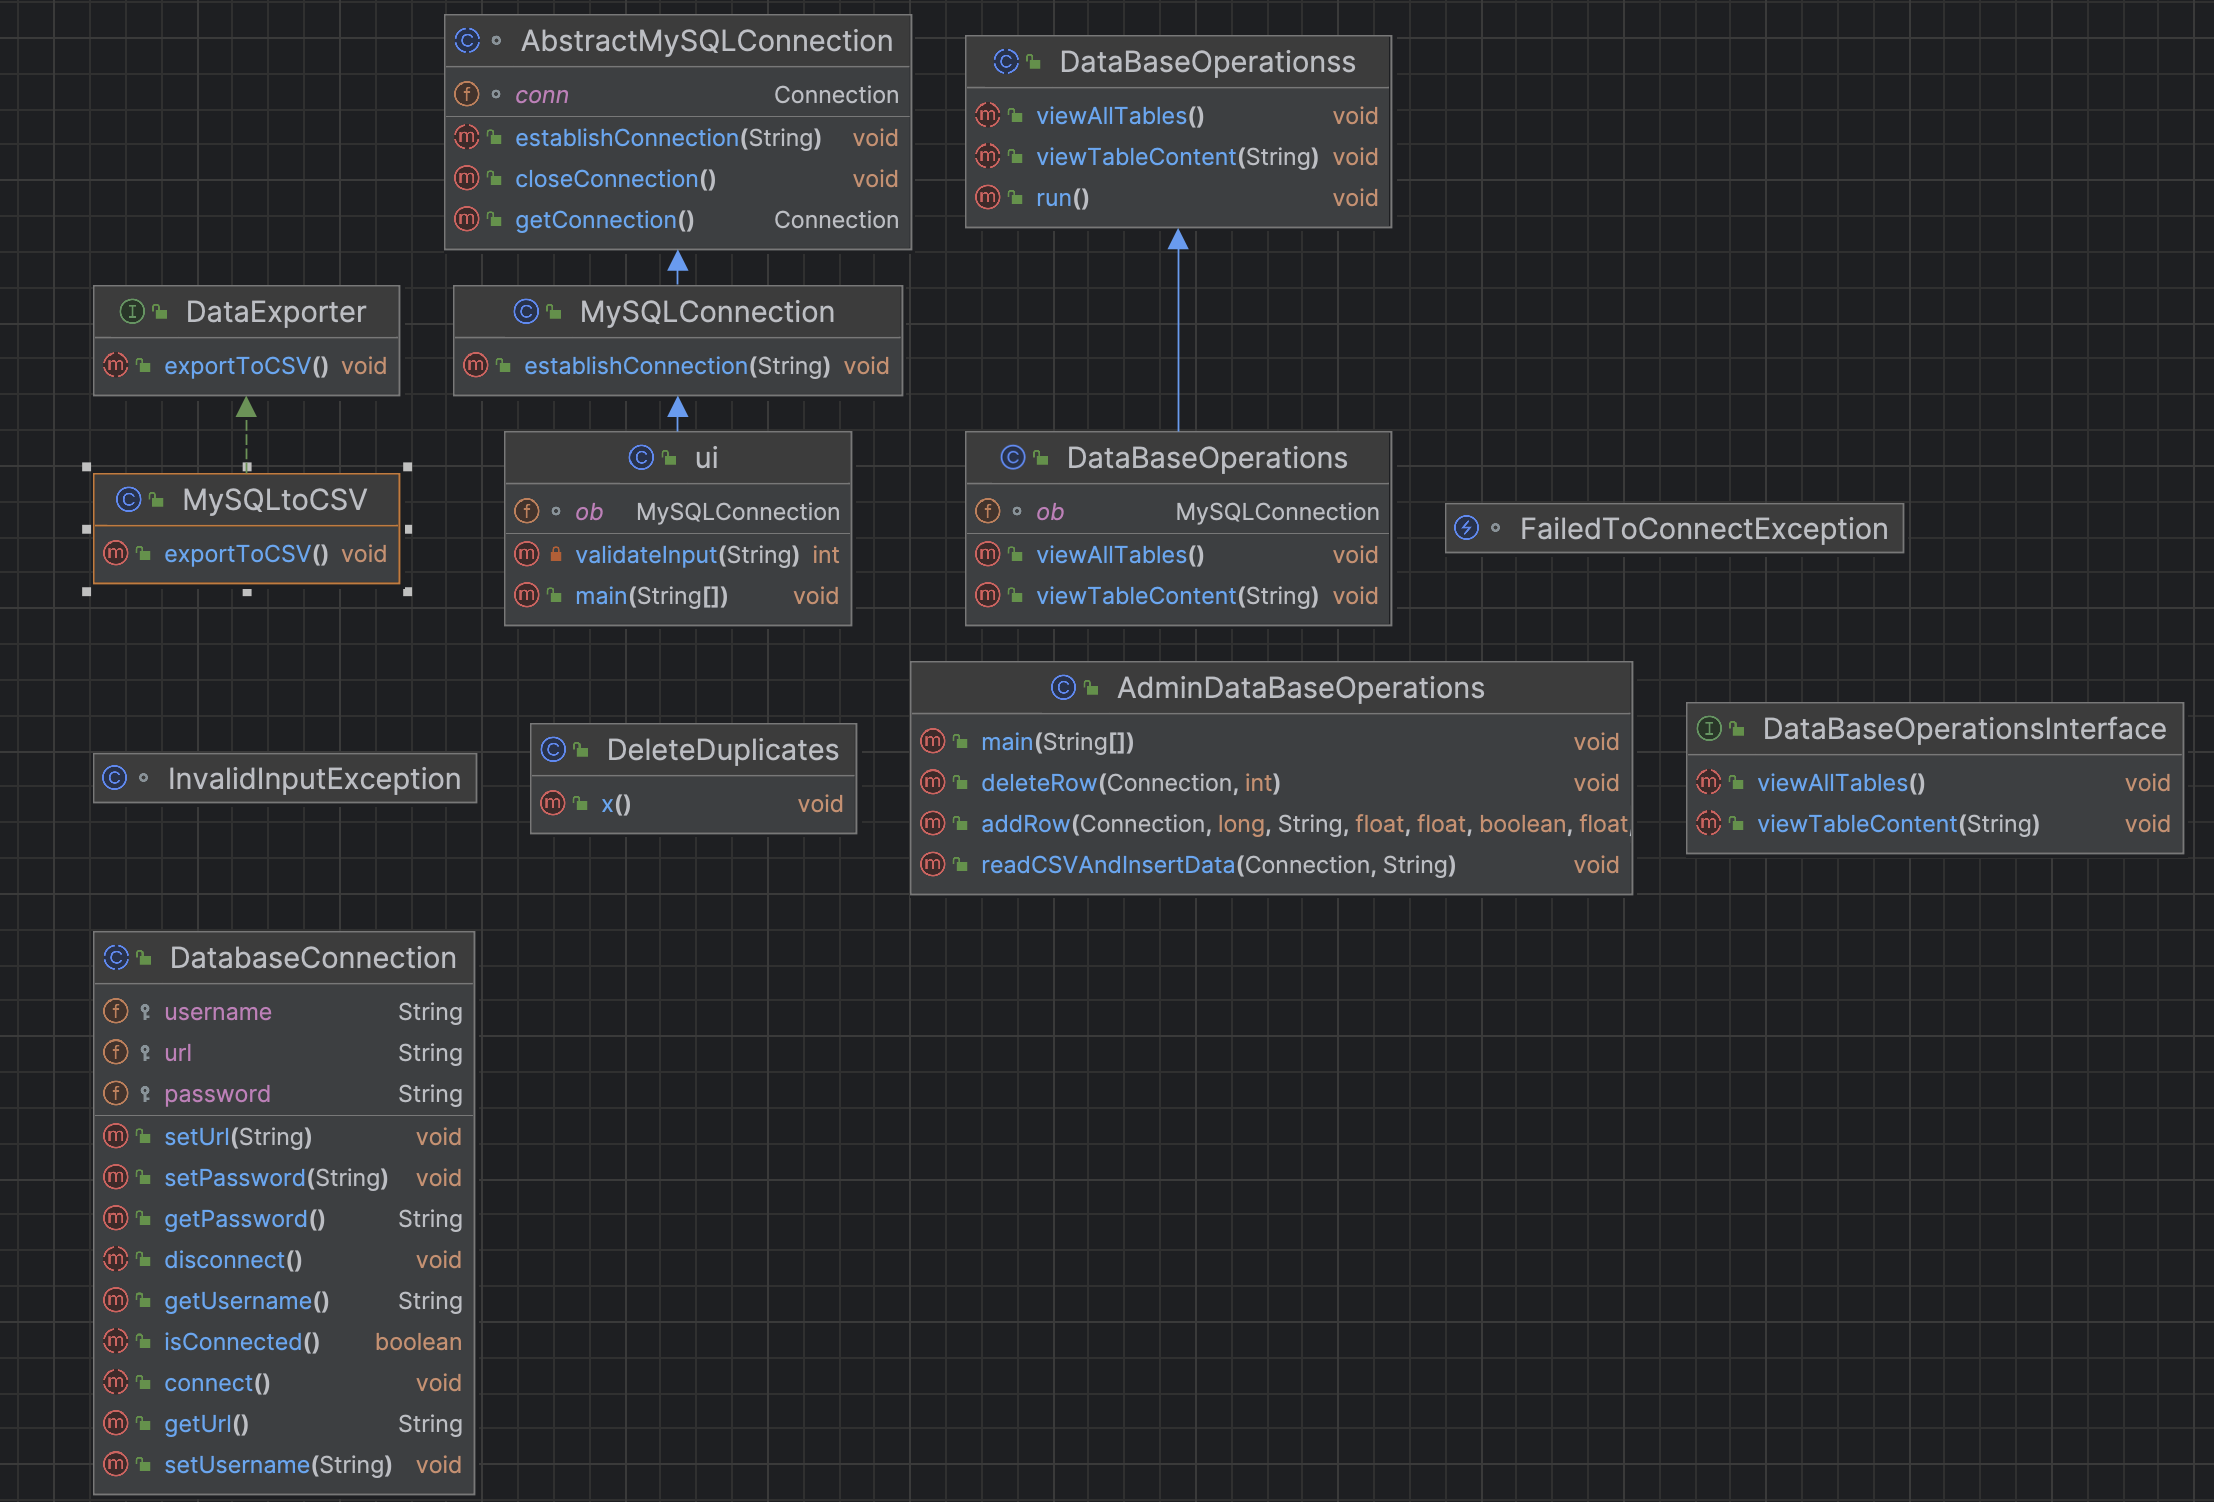This screenshot has width=2214, height=1502.
Task: Click the MySQLConnection class header
Action: point(706,312)
